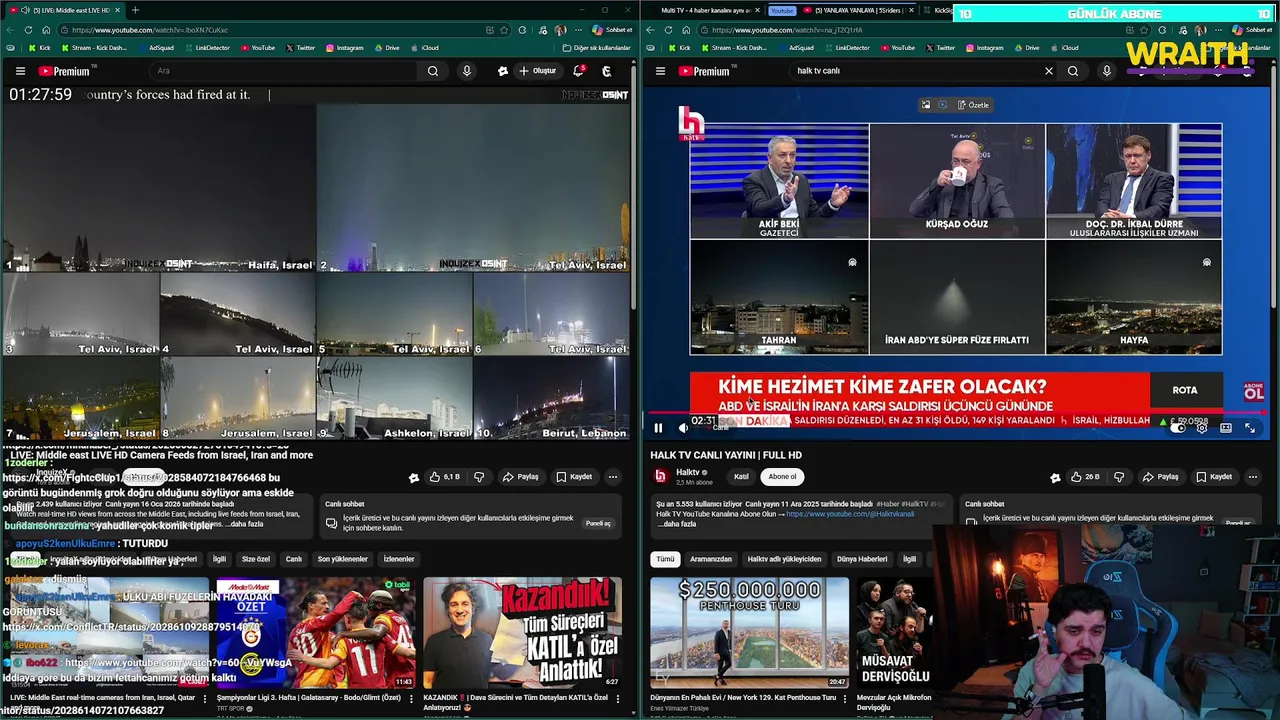Expand Halk TV description with ...daha fazla

pos(676,524)
